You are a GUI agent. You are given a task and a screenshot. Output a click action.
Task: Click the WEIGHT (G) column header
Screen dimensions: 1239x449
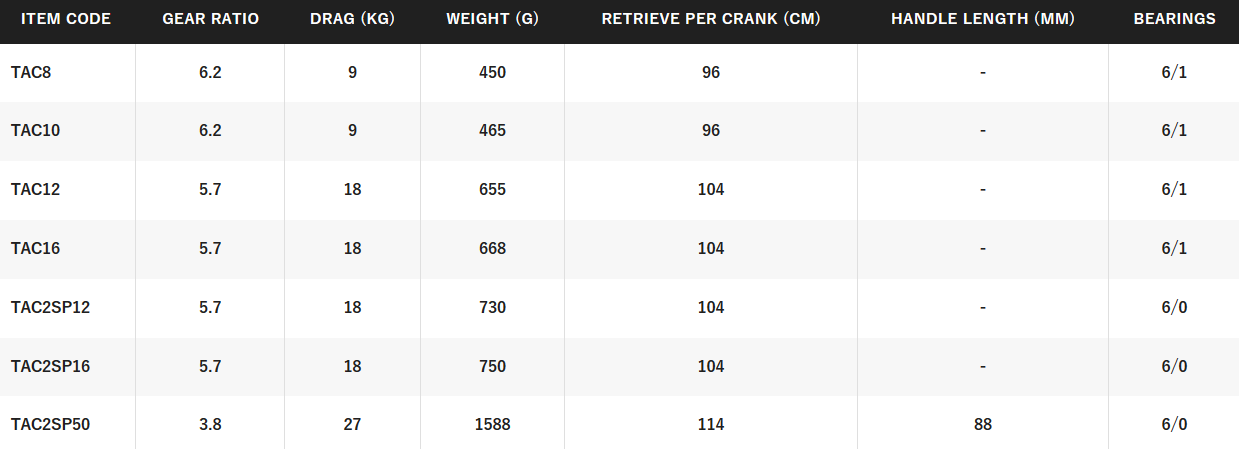coord(492,19)
